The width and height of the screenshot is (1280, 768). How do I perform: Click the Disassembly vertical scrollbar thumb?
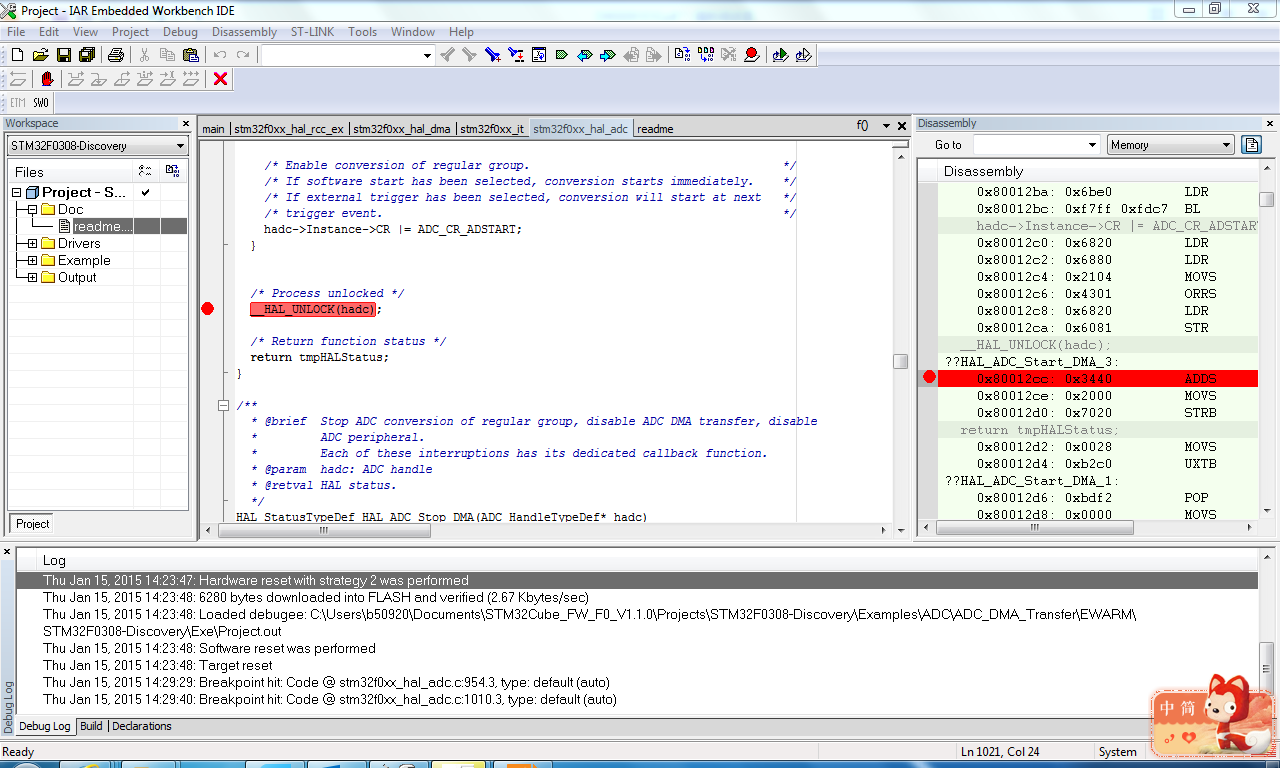point(1267,199)
